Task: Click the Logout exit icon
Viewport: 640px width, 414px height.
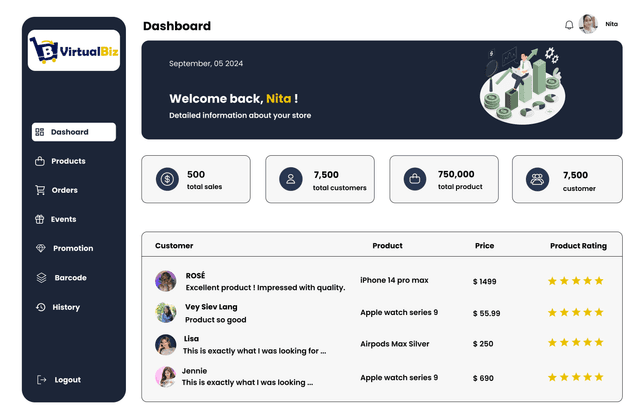Action: pyautogui.click(x=41, y=380)
